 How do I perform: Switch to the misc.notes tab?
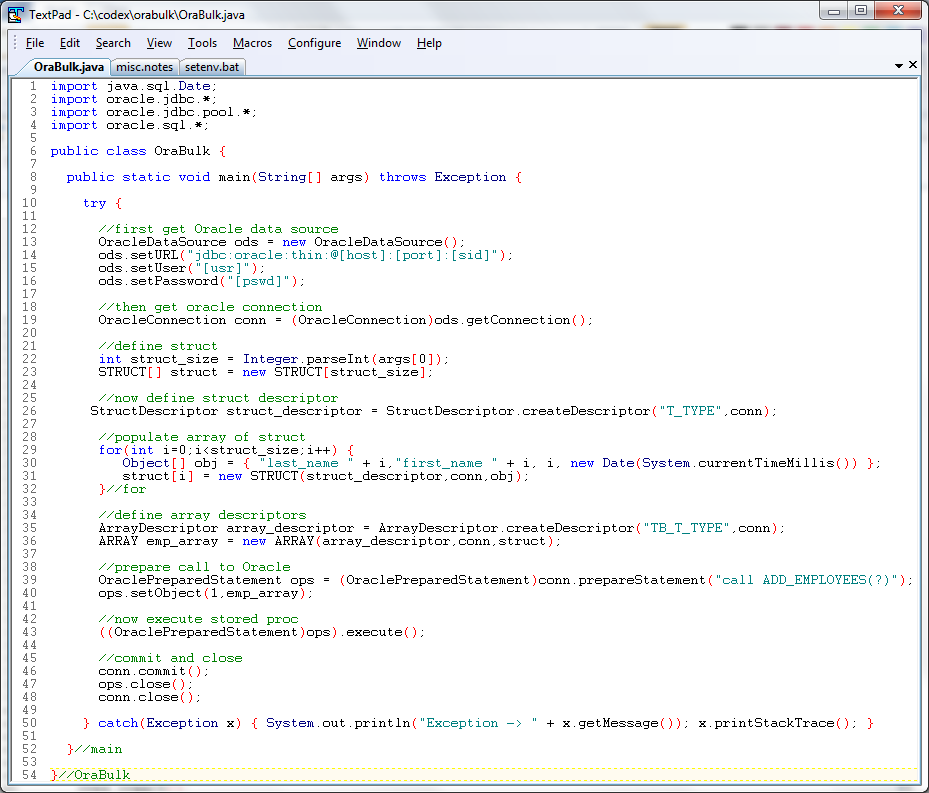pyautogui.click(x=145, y=67)
